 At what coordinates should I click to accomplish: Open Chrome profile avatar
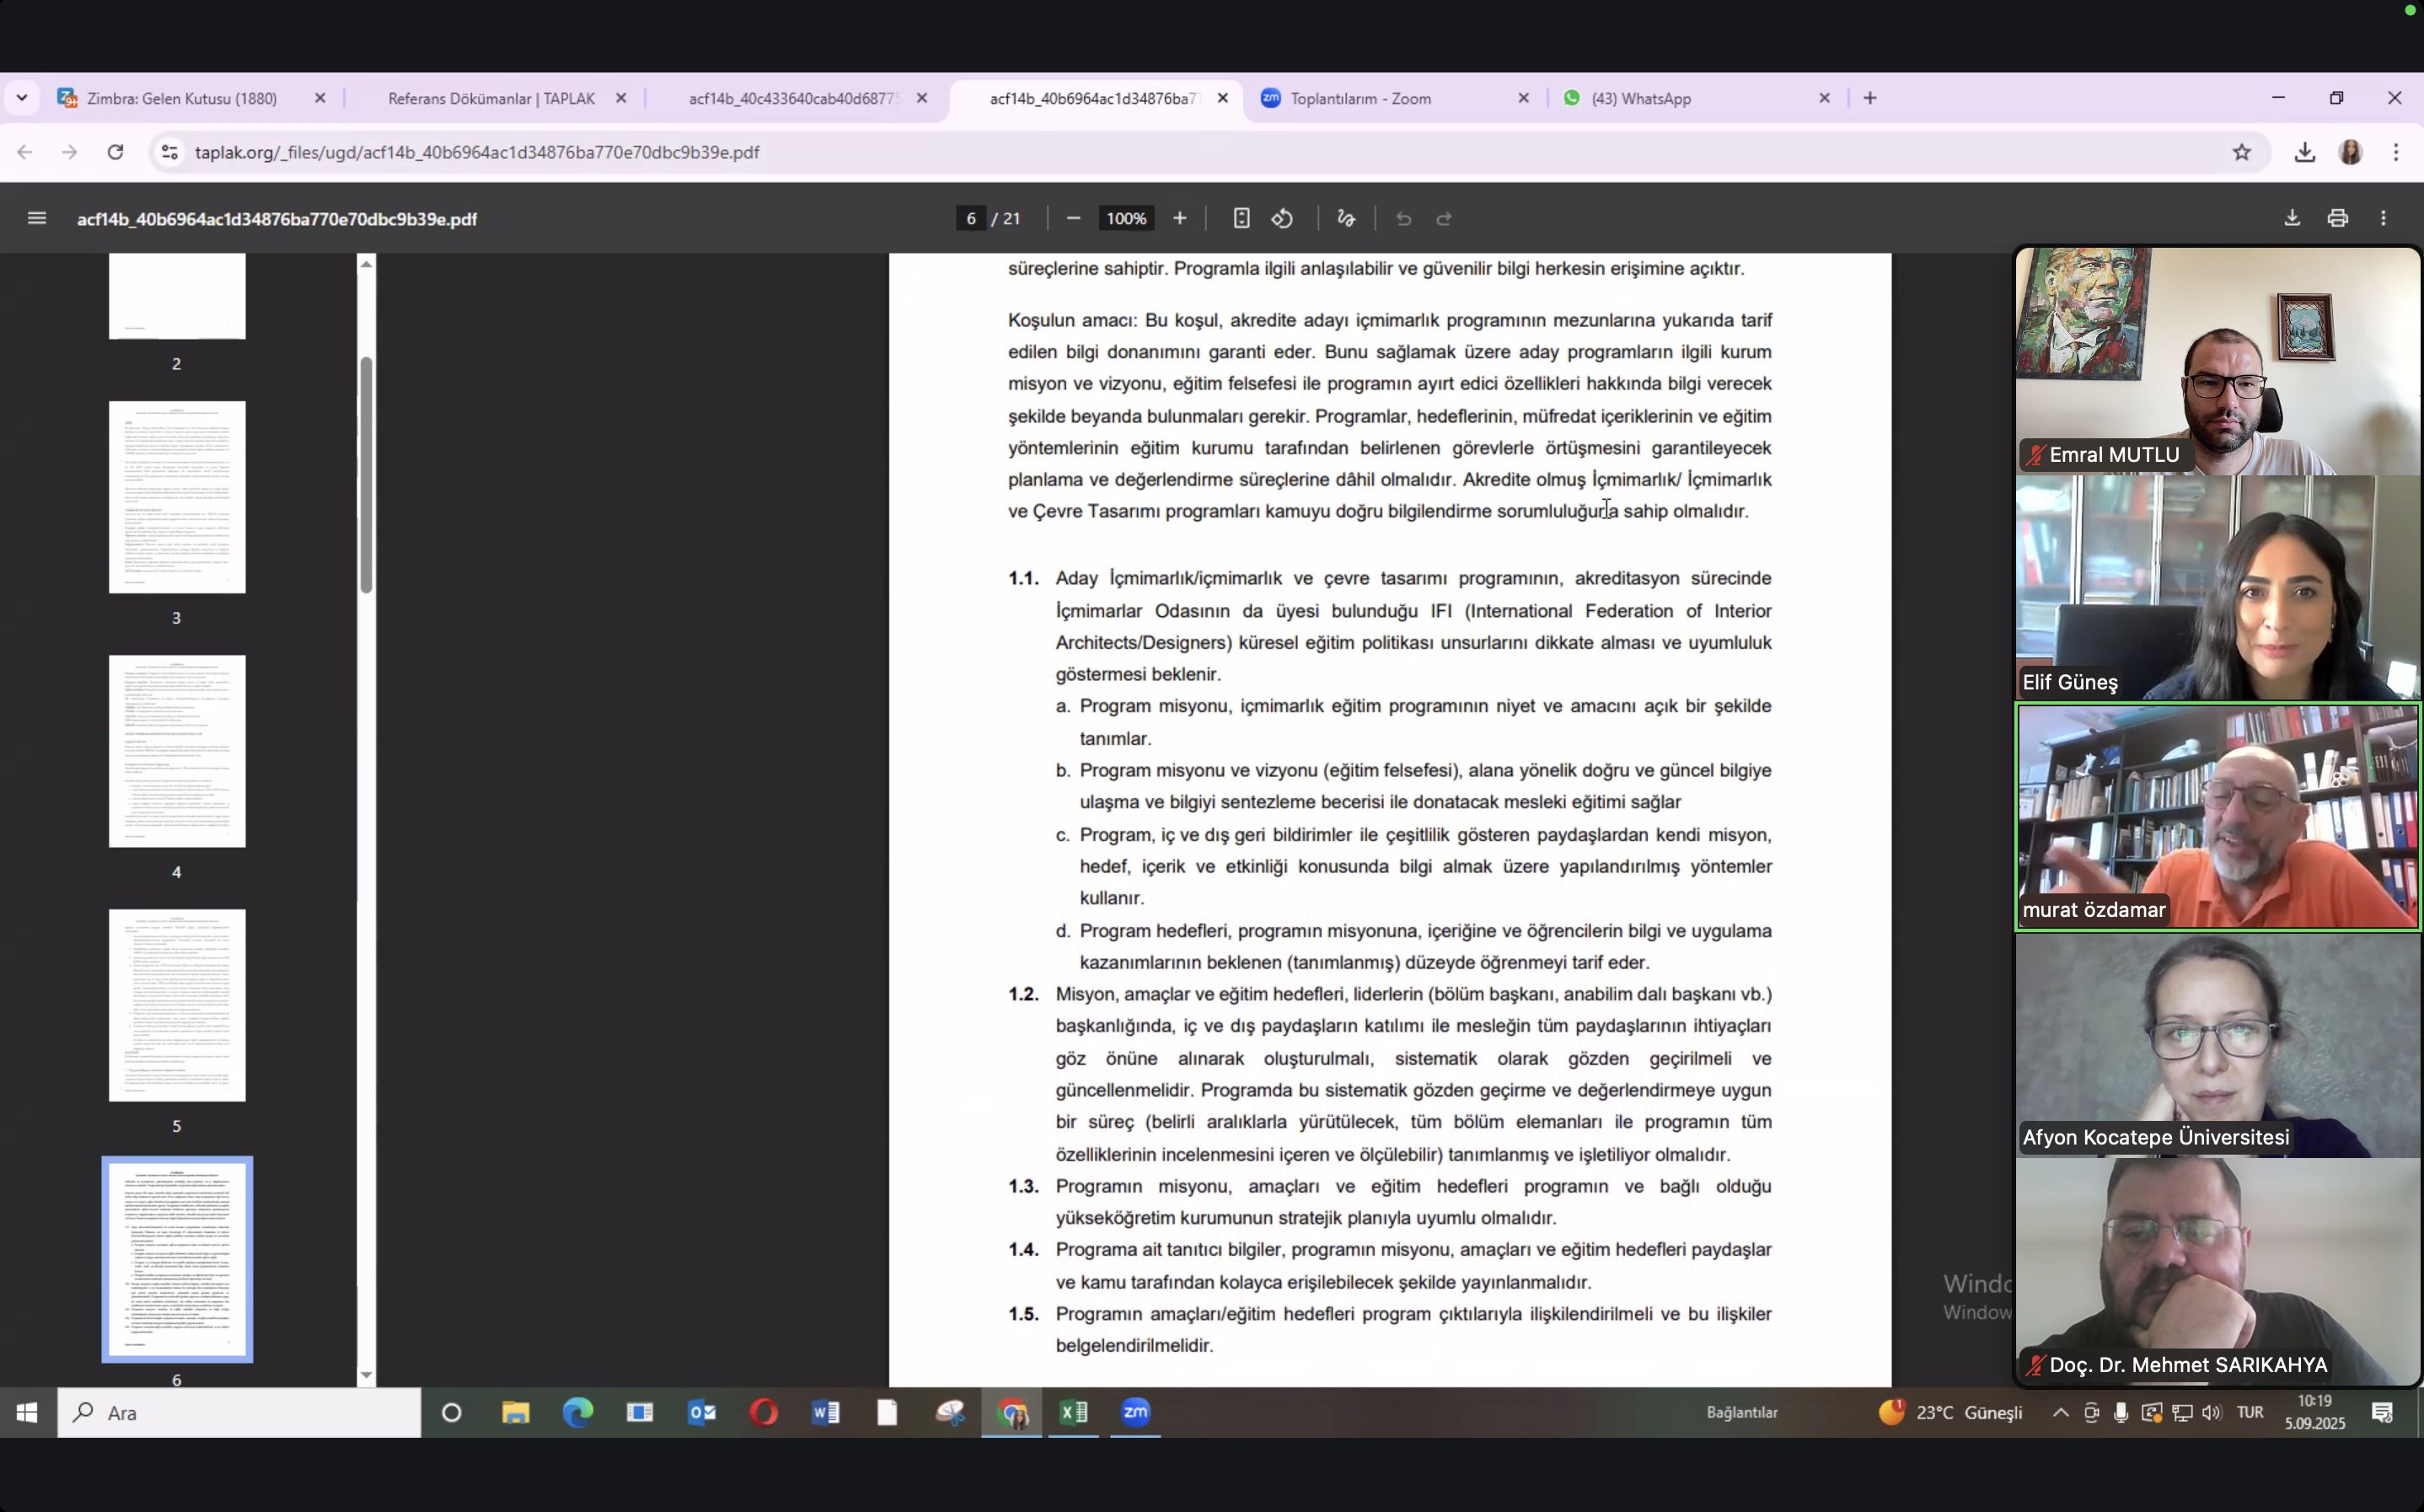[x=2351, y=152]
